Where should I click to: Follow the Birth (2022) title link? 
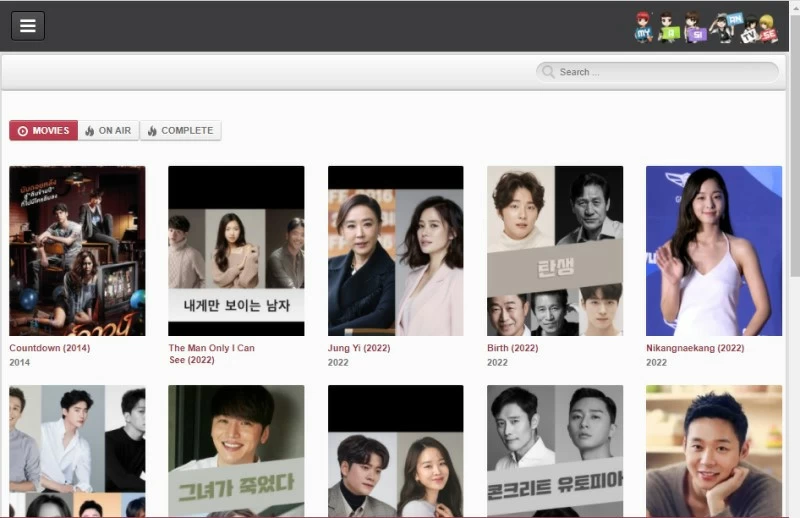pyautogui.click(x=512, y=348)
